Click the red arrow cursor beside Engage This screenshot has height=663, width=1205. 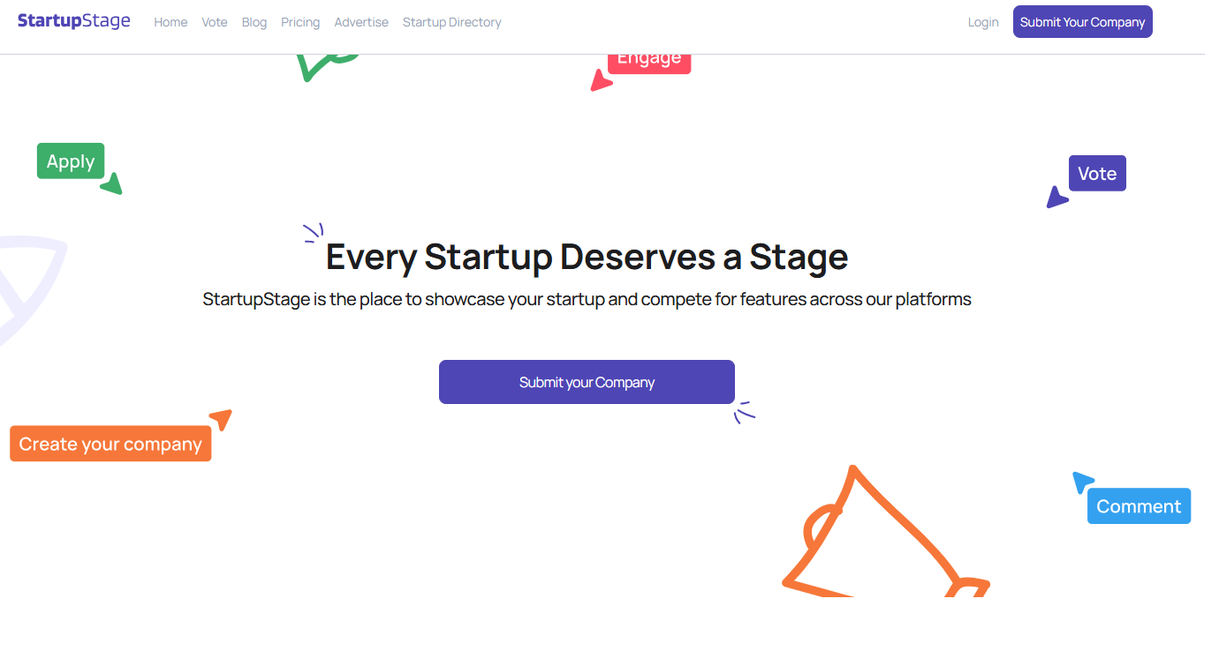point(601,81)
